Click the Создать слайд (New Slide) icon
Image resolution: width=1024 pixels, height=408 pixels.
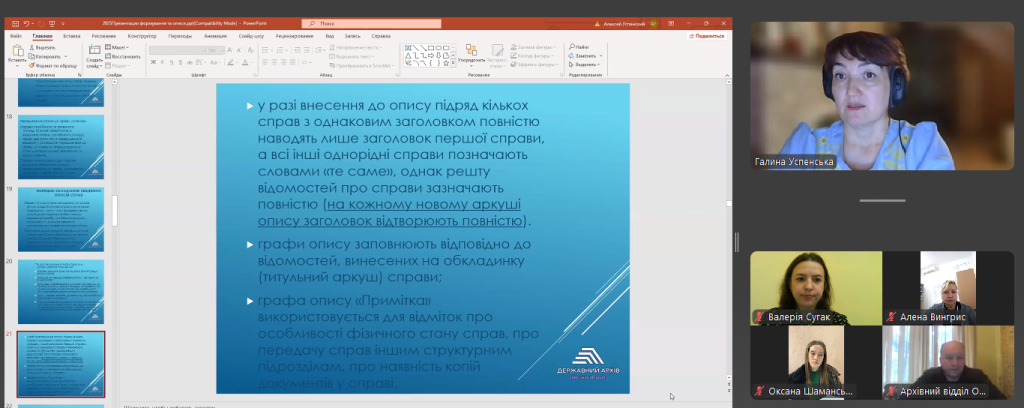coord(94,52)
